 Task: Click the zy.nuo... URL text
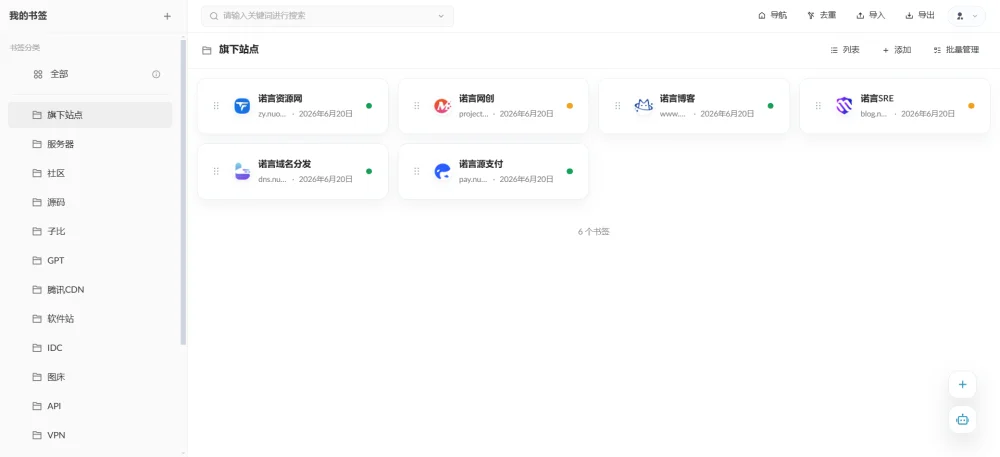click(x=272, y=114)
